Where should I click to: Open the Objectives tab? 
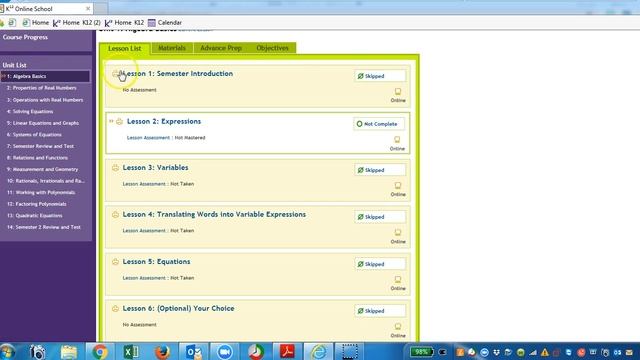click(272, 48)
